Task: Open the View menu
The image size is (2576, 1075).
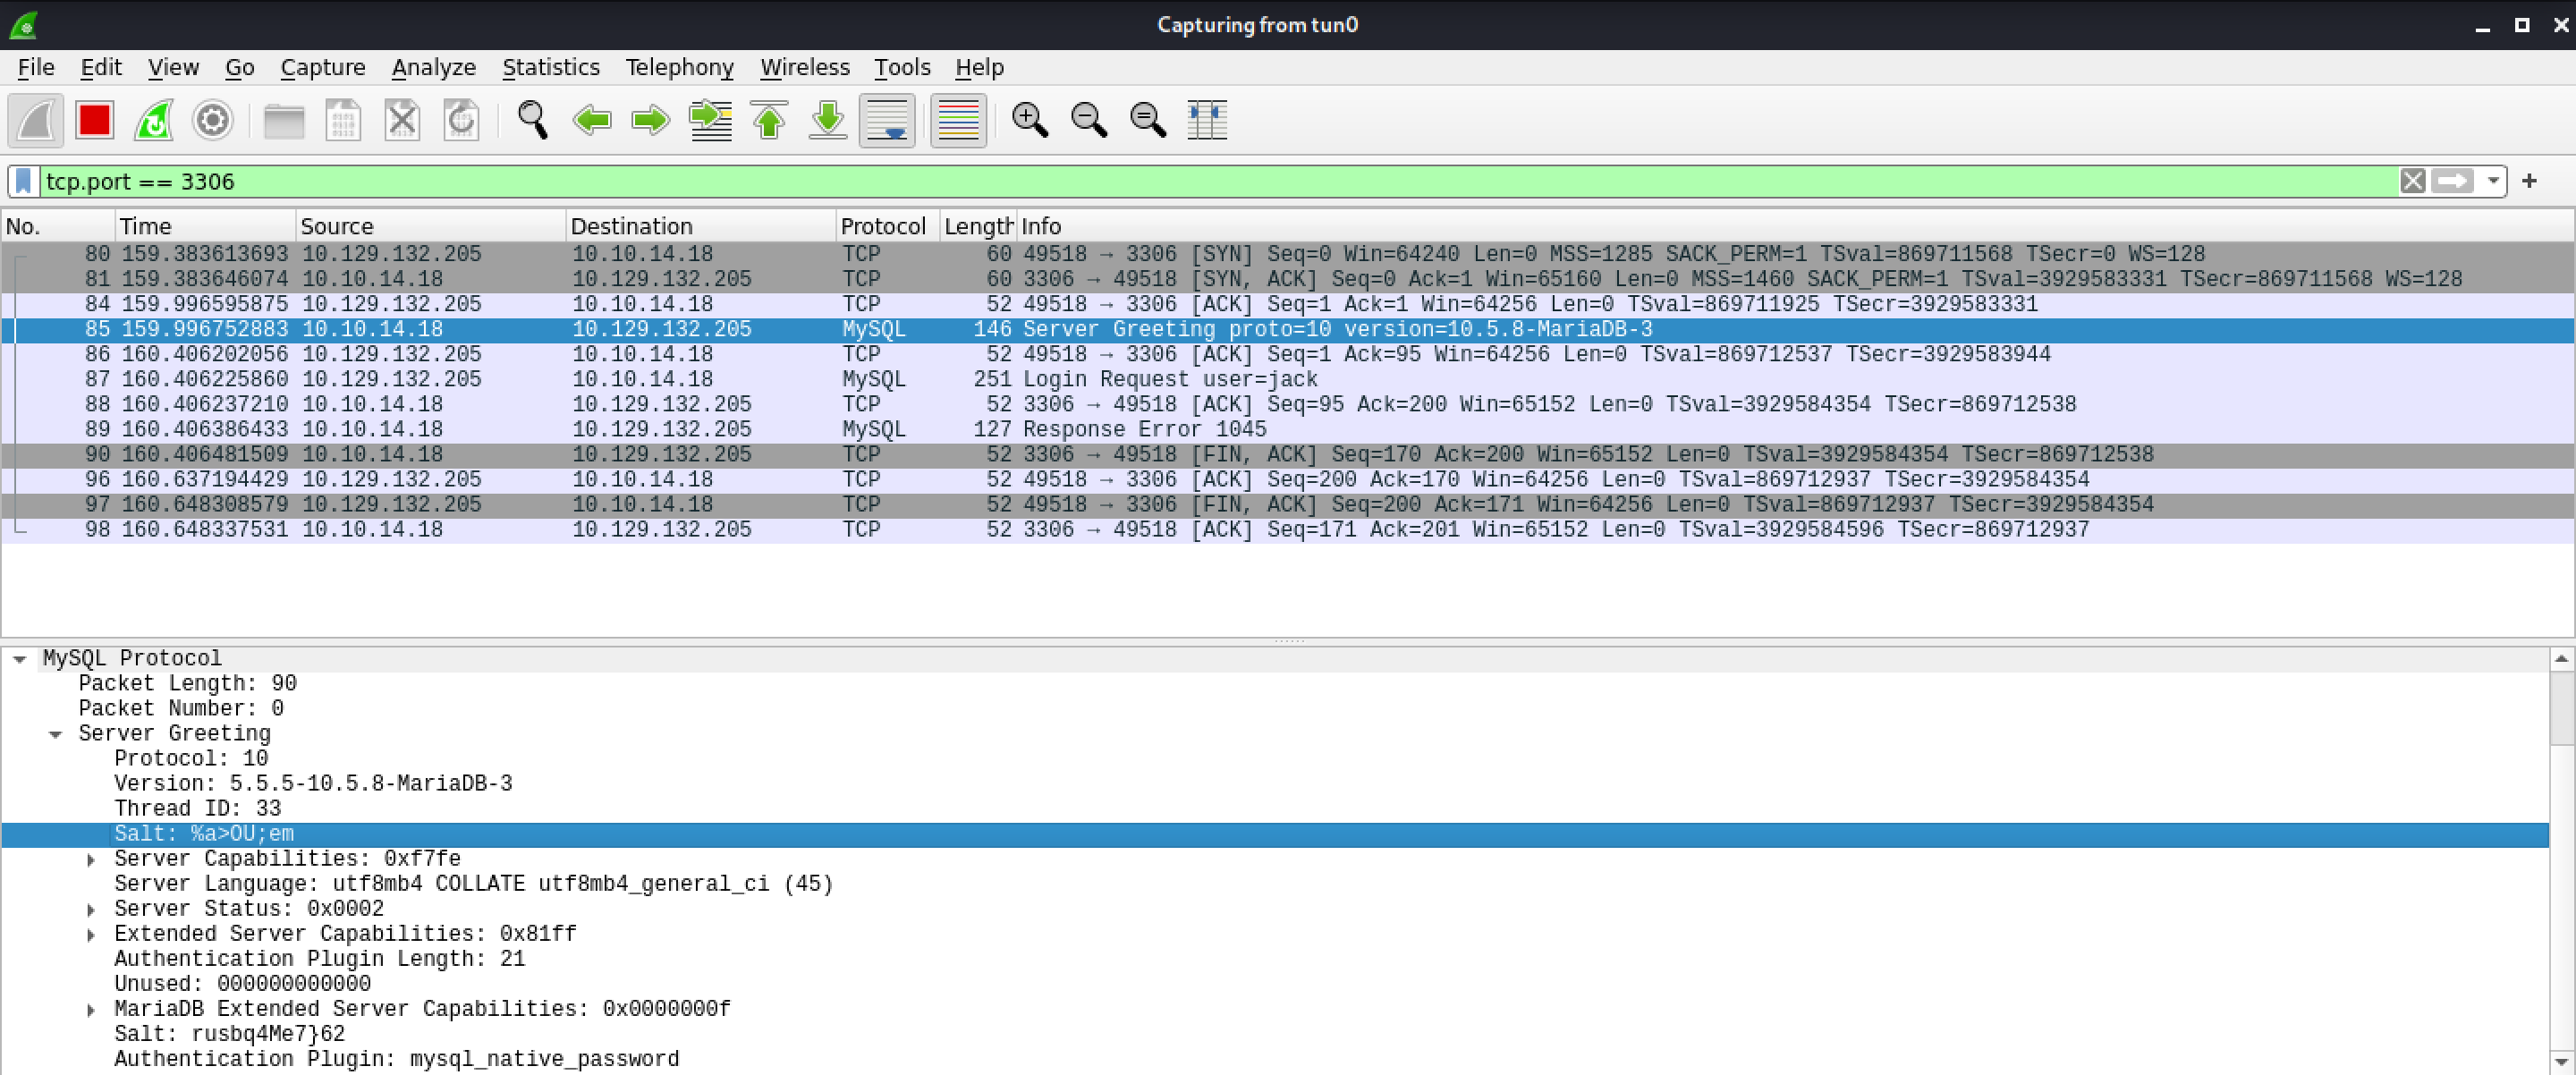Action: pos(173,67)
